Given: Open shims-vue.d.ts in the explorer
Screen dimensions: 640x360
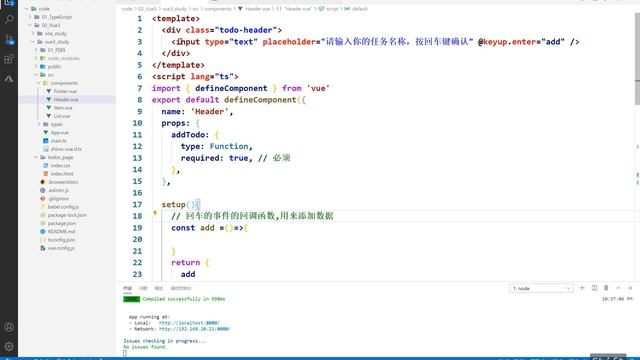Looking at the screenshot, I should click(x=66, y=149).
